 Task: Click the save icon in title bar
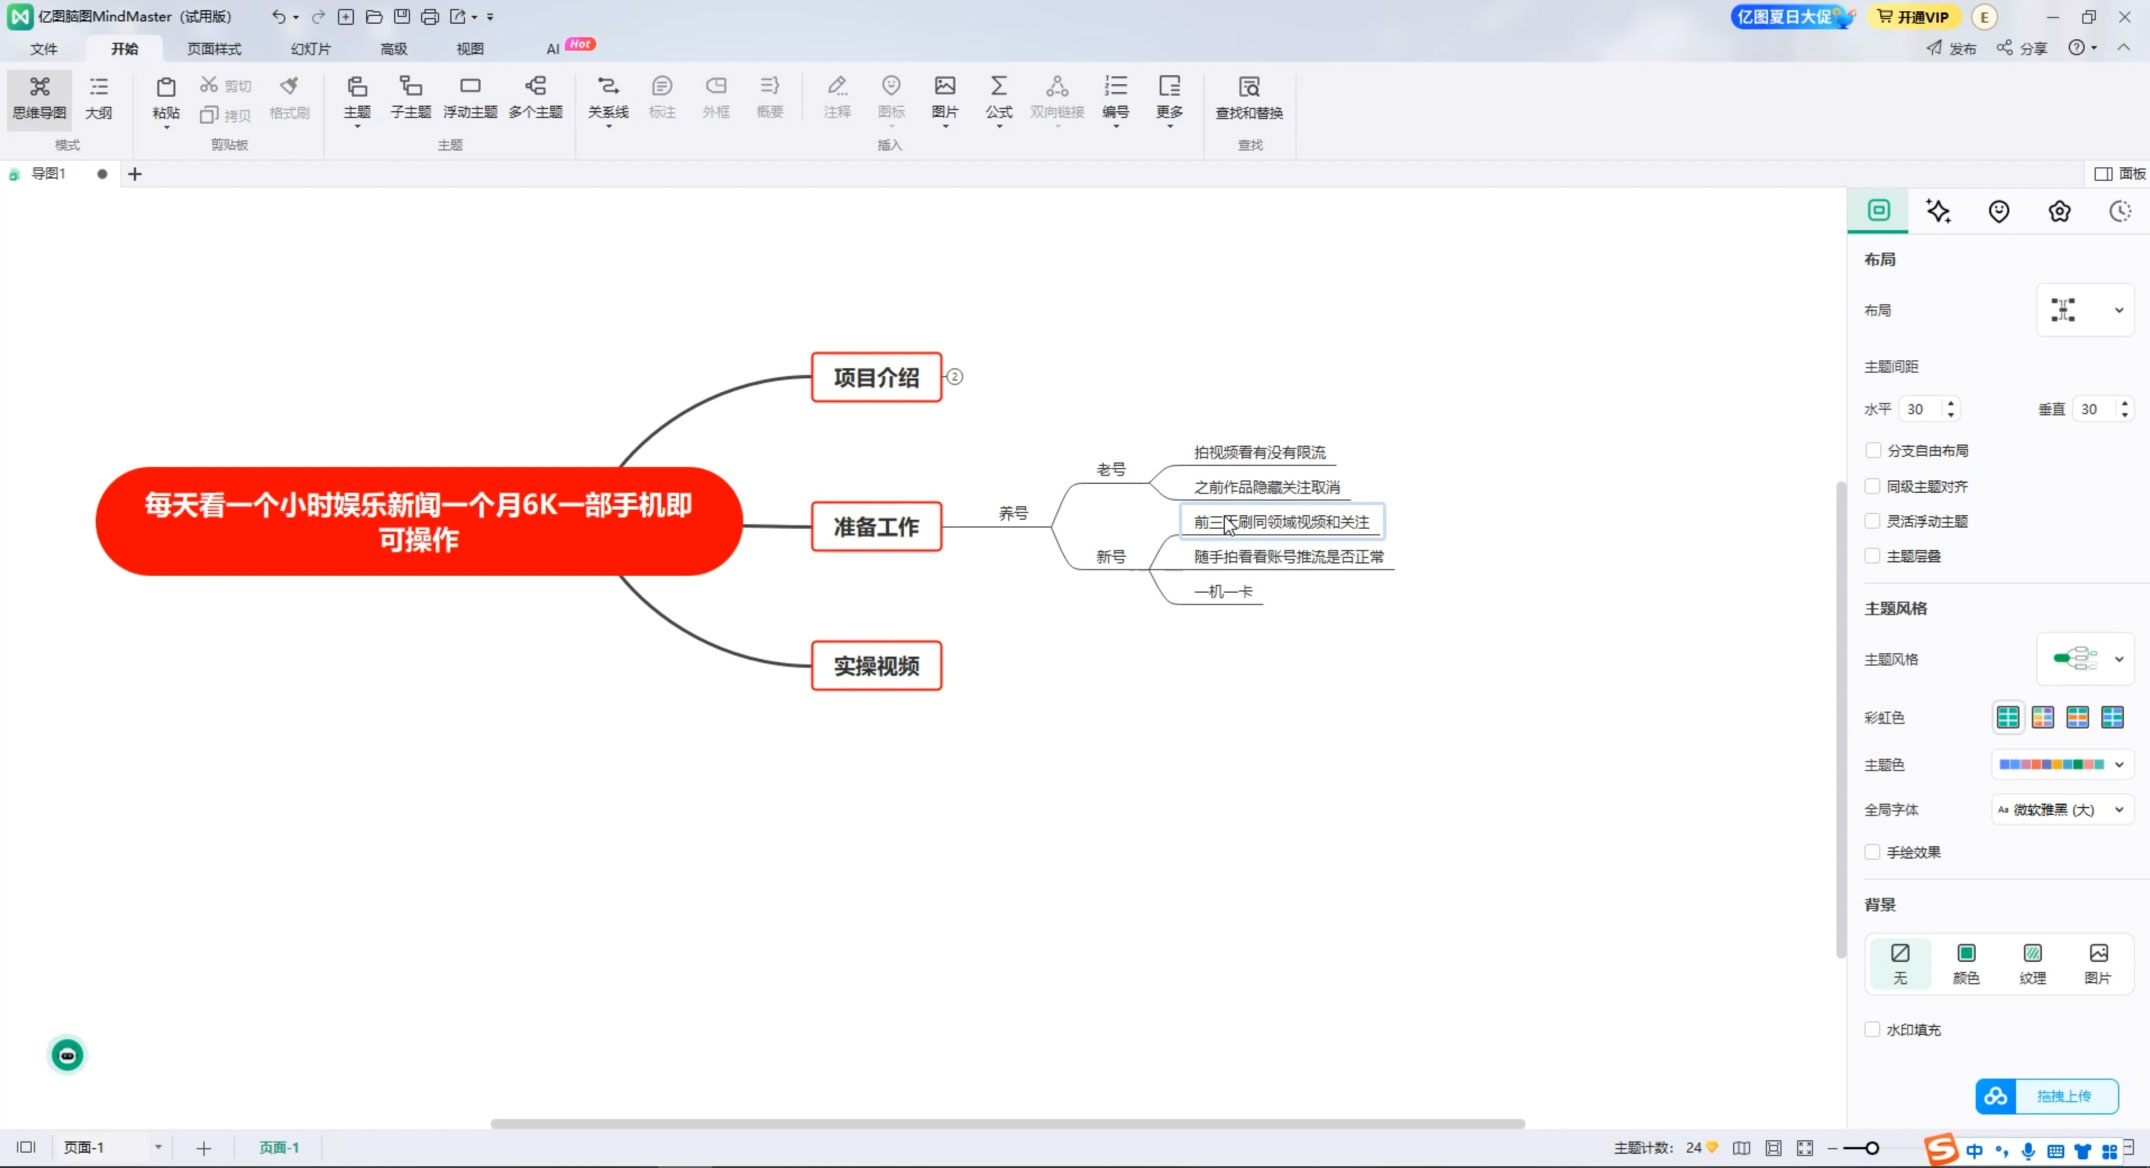tap(401, 17)
